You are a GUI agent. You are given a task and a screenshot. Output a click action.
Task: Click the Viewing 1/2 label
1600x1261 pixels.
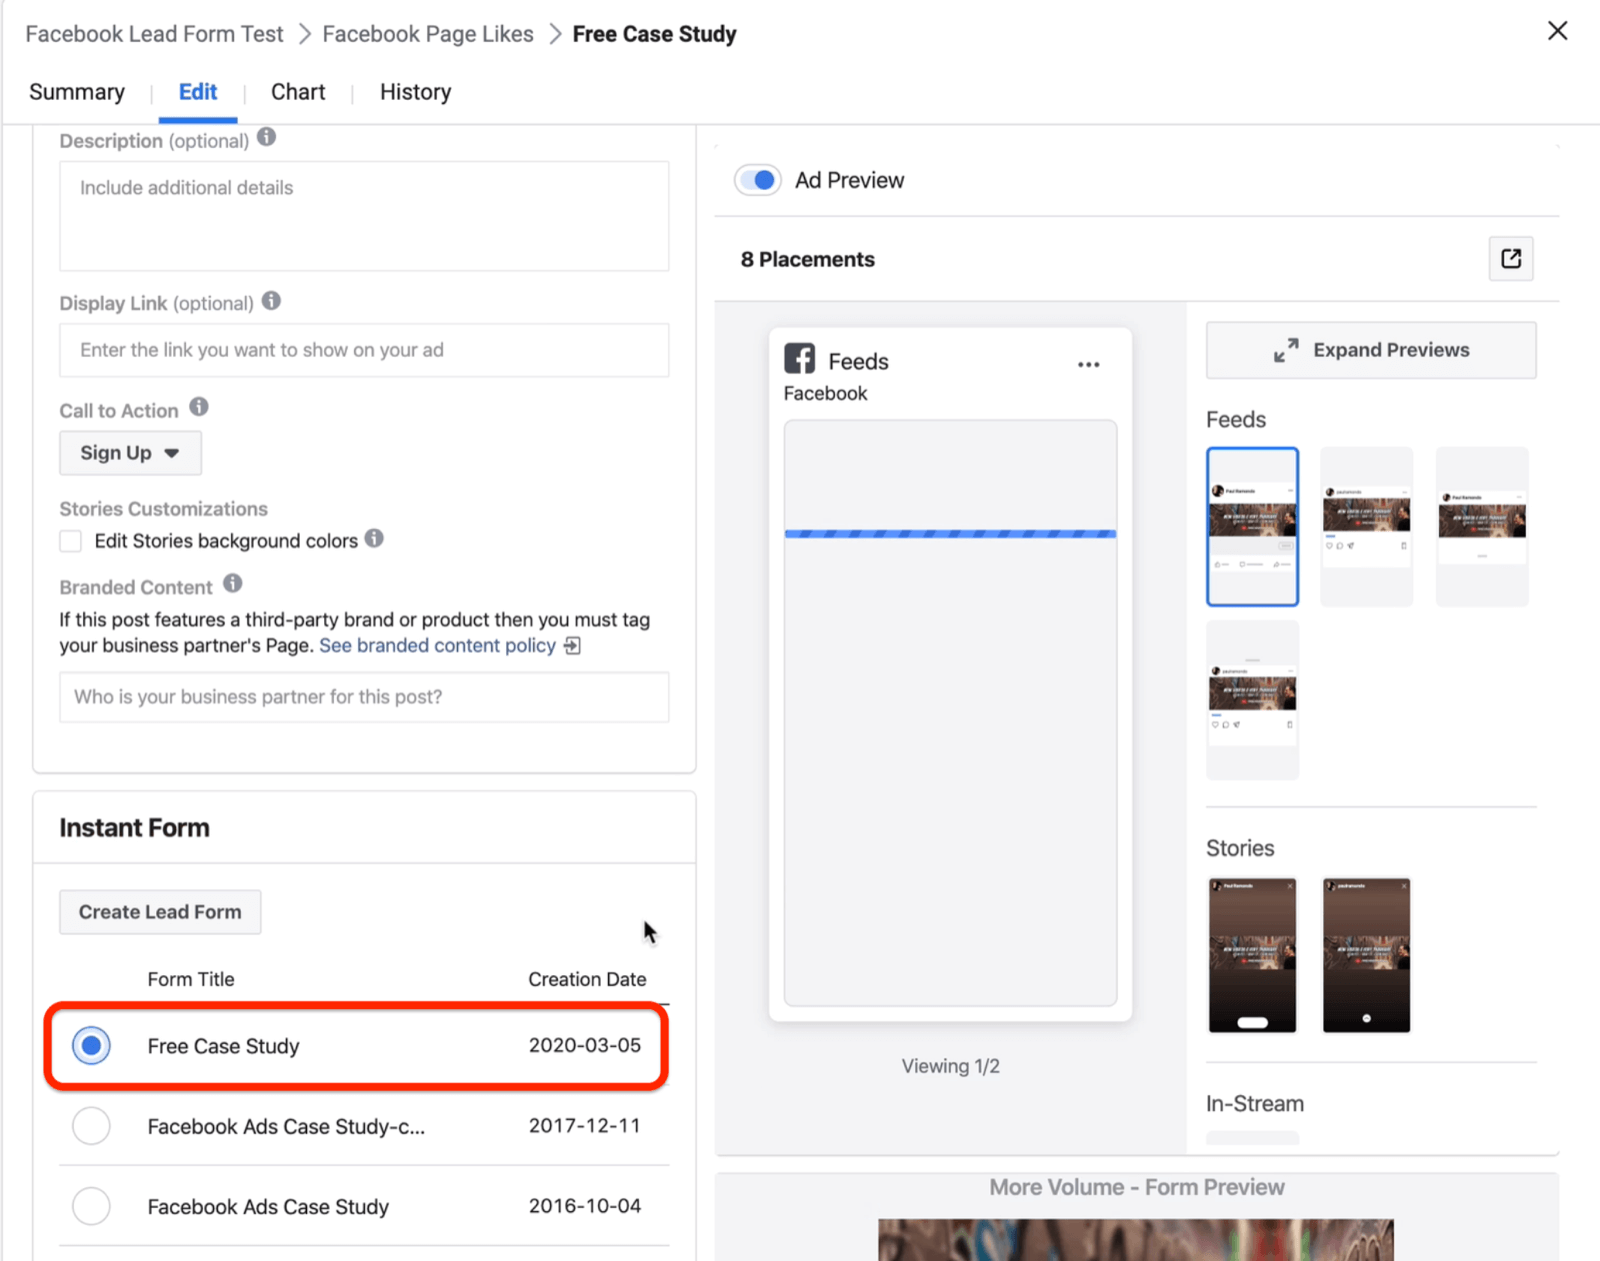950,1066
